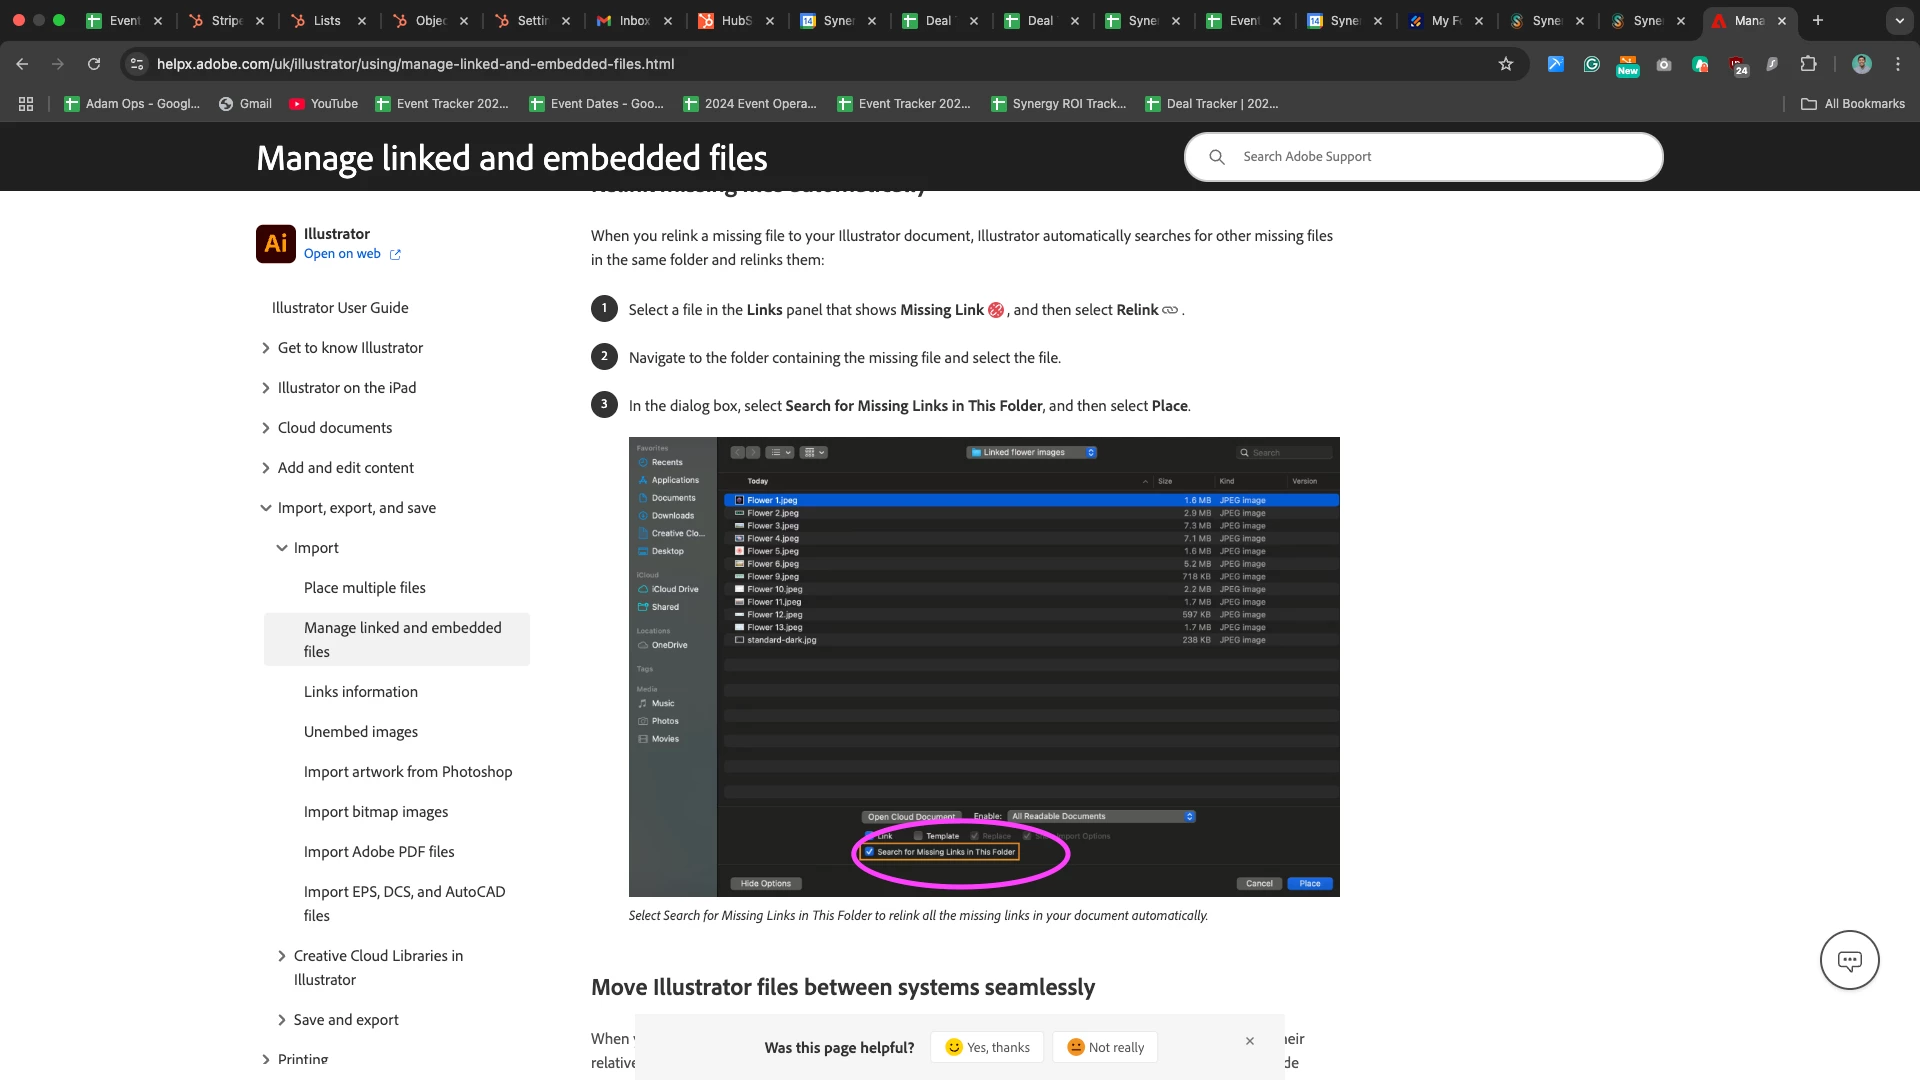Click the chat support bubble icon

point(1849,961)
